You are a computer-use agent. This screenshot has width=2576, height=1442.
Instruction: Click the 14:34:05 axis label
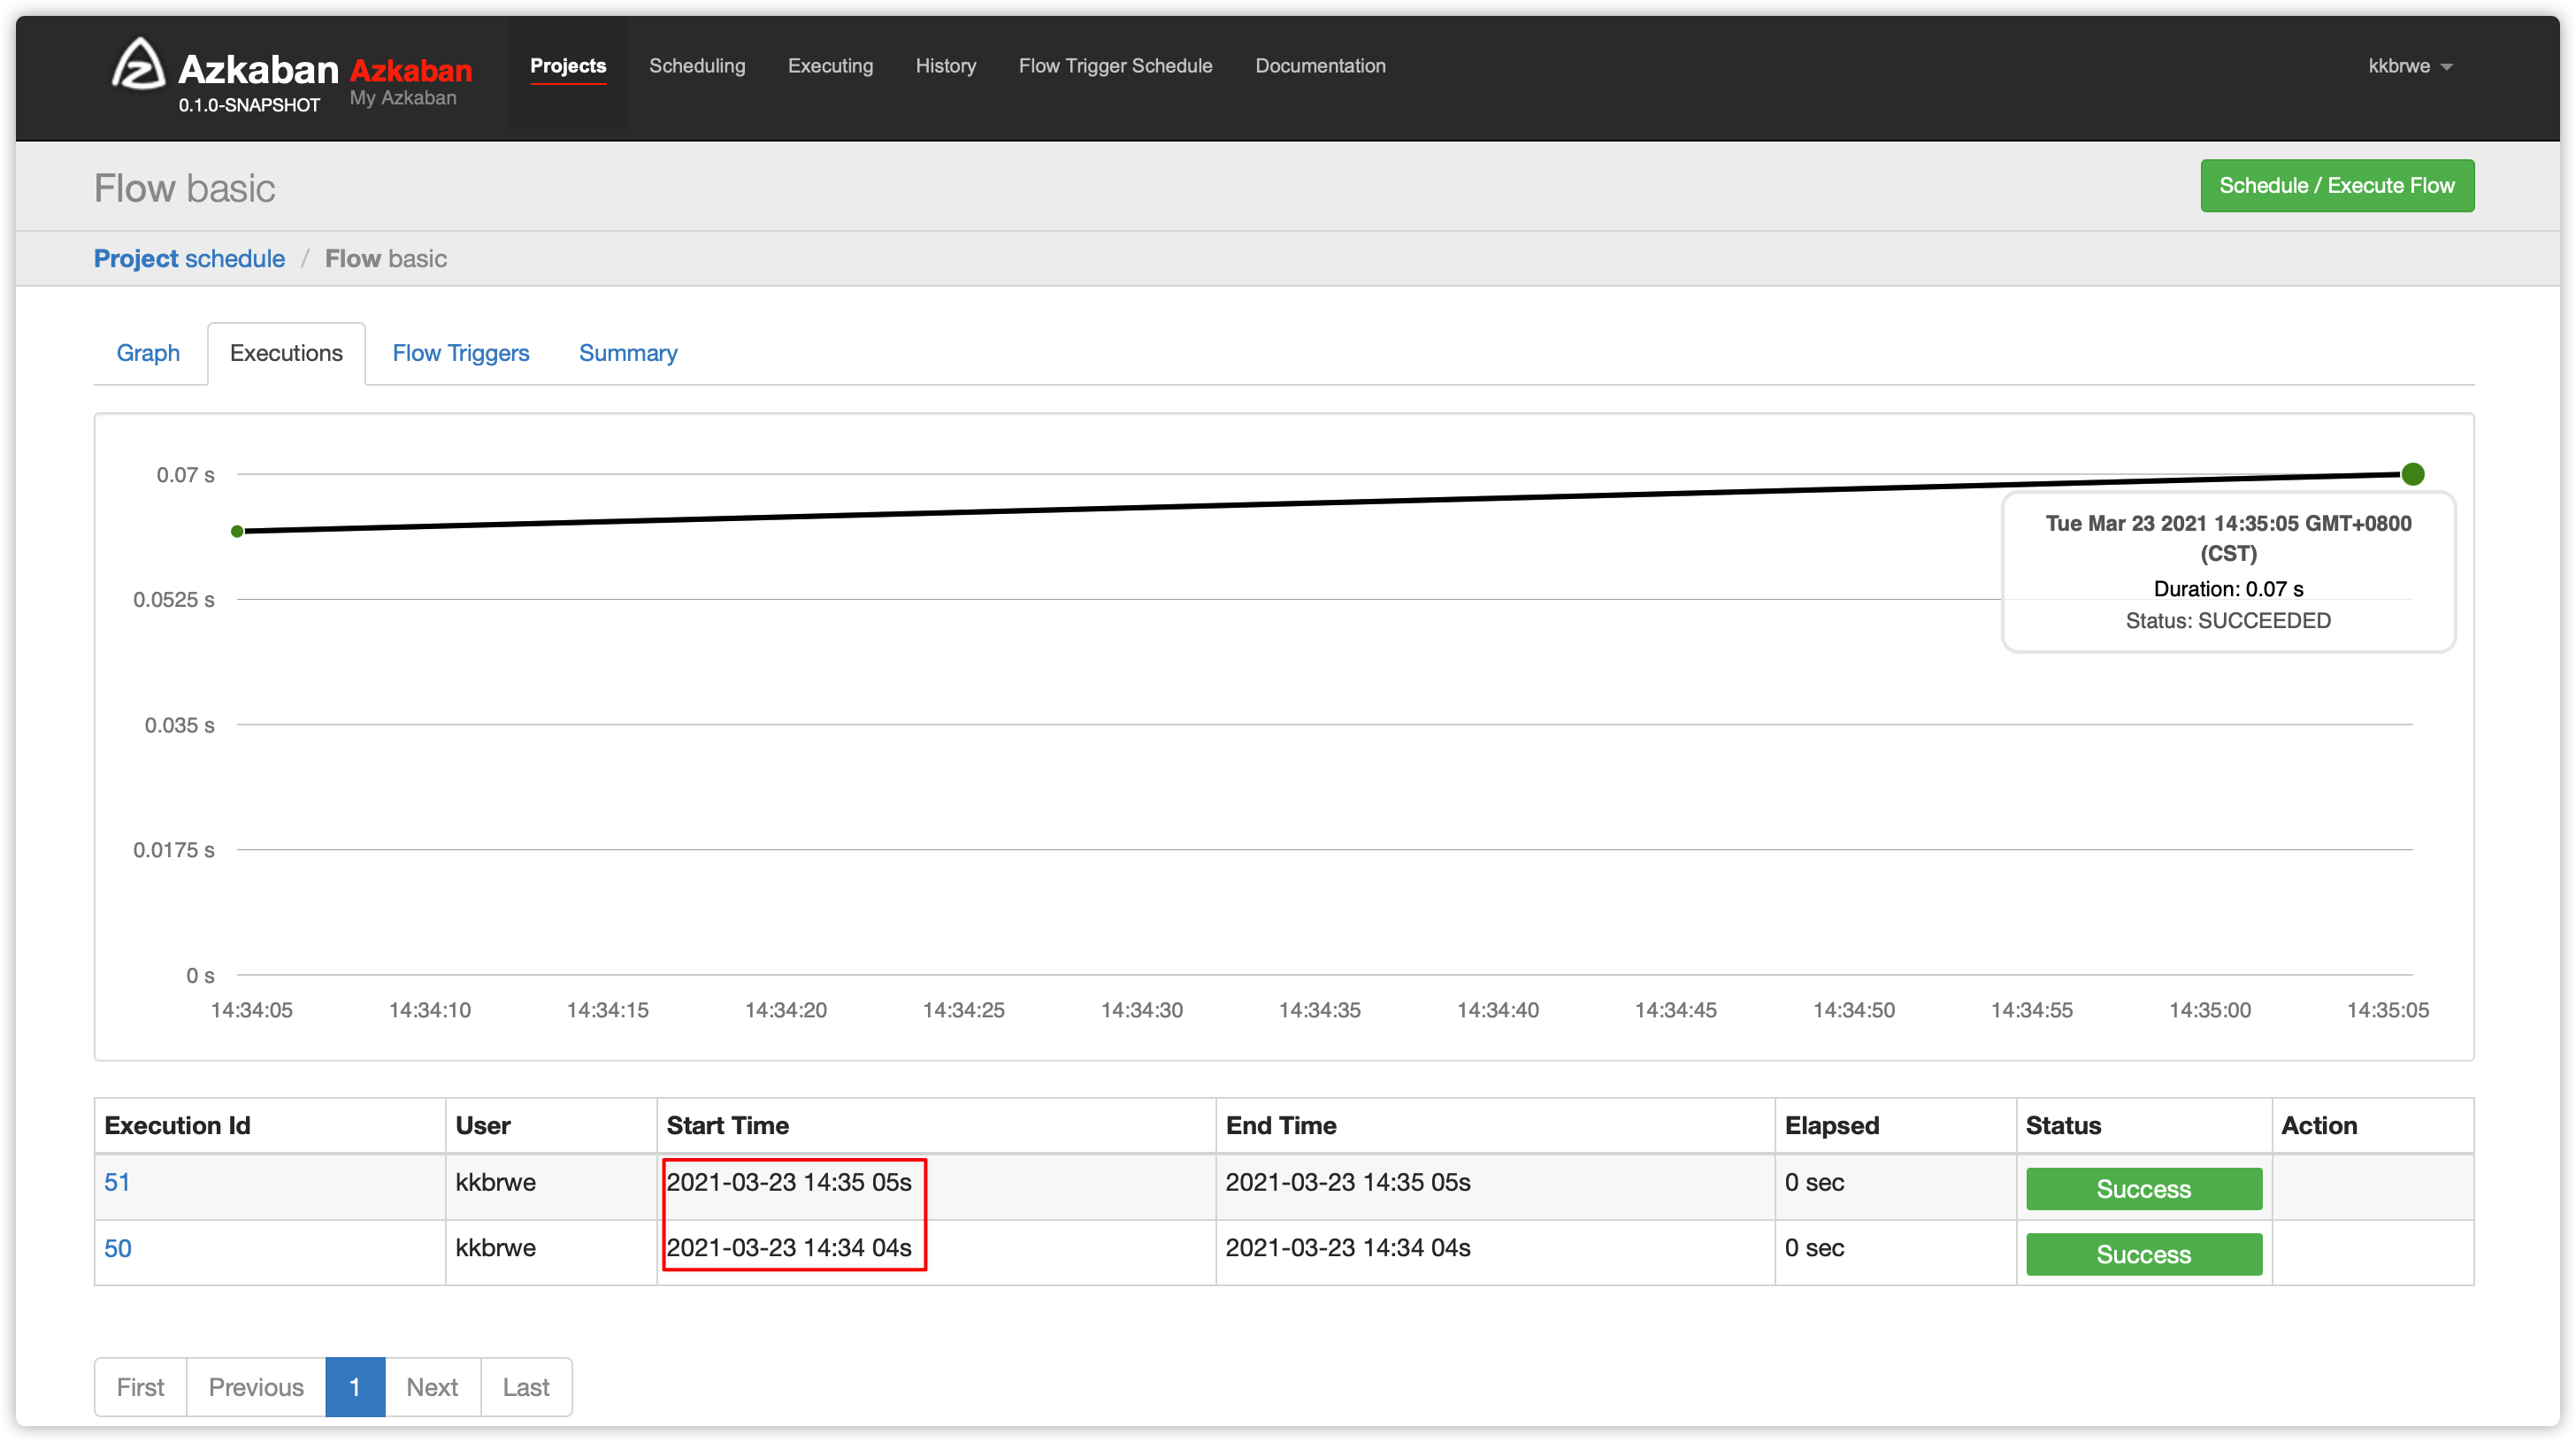[251, 1010]
